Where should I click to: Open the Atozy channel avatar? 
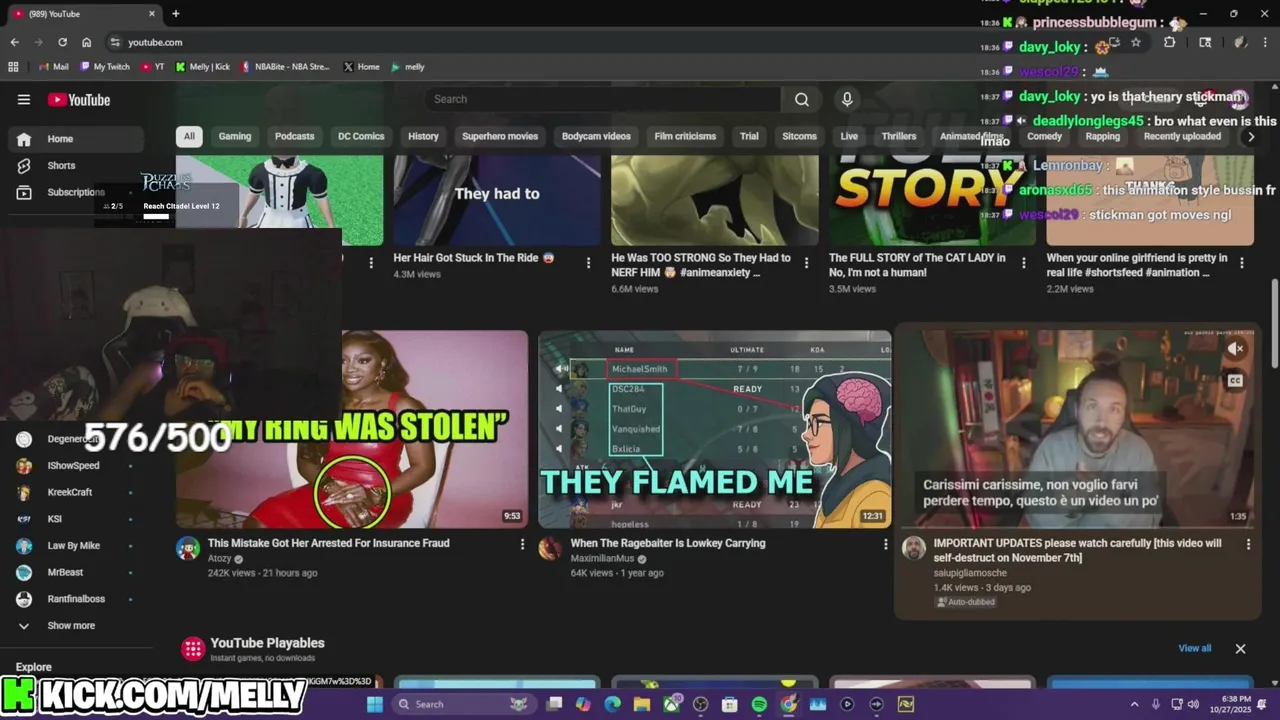click(x=188, y=548)
